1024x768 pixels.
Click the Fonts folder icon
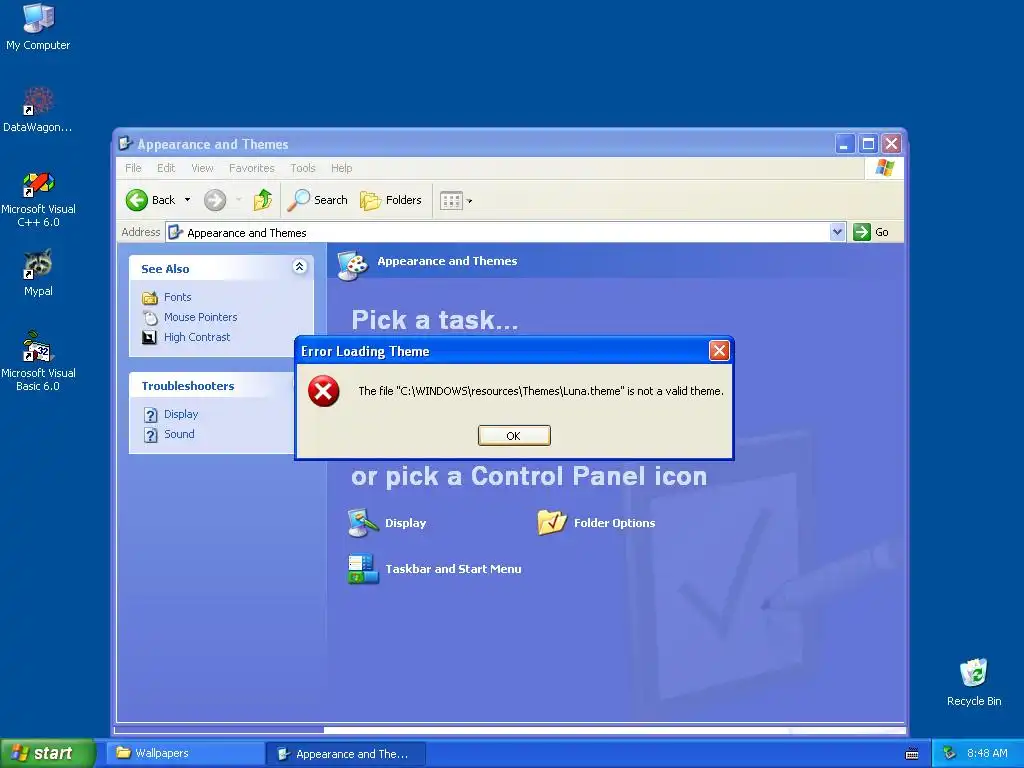point(150,298)
